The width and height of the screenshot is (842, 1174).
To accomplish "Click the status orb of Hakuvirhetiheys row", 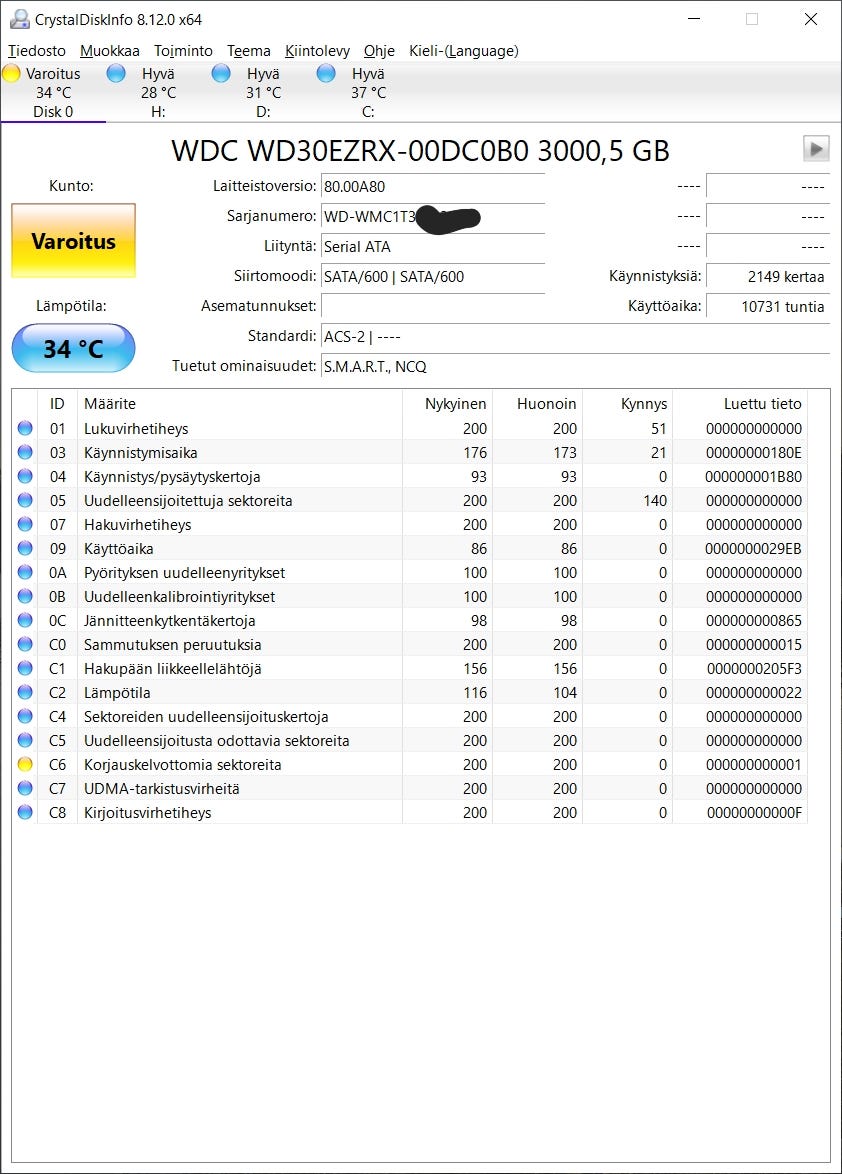I will click(25, 524).
